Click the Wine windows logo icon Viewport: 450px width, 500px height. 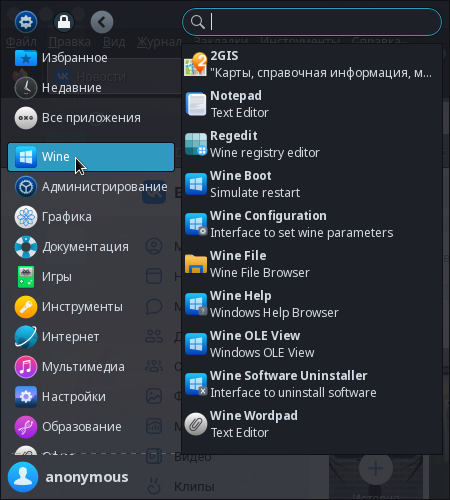pos(26,157)
